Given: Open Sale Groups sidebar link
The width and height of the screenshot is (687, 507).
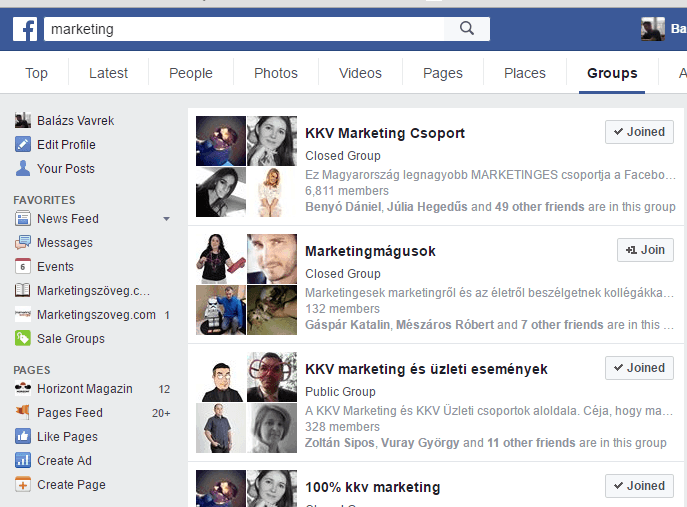Looking at the screenshot, I should (x=71, y=339).
